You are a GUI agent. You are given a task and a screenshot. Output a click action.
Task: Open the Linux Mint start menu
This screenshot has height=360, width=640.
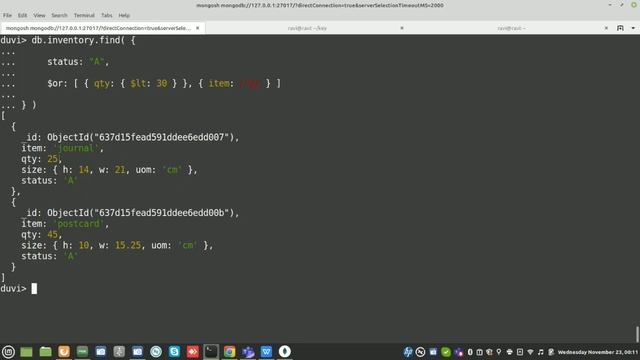[8, 351]
